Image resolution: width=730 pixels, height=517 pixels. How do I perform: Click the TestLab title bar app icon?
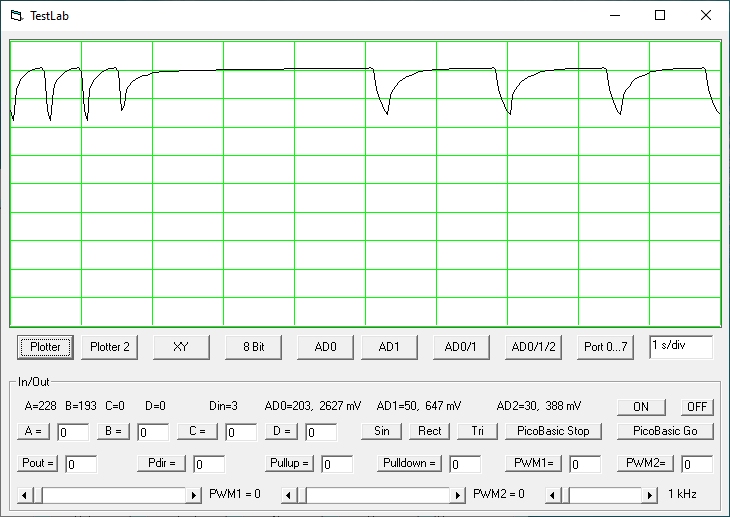(x=15, y=16)
